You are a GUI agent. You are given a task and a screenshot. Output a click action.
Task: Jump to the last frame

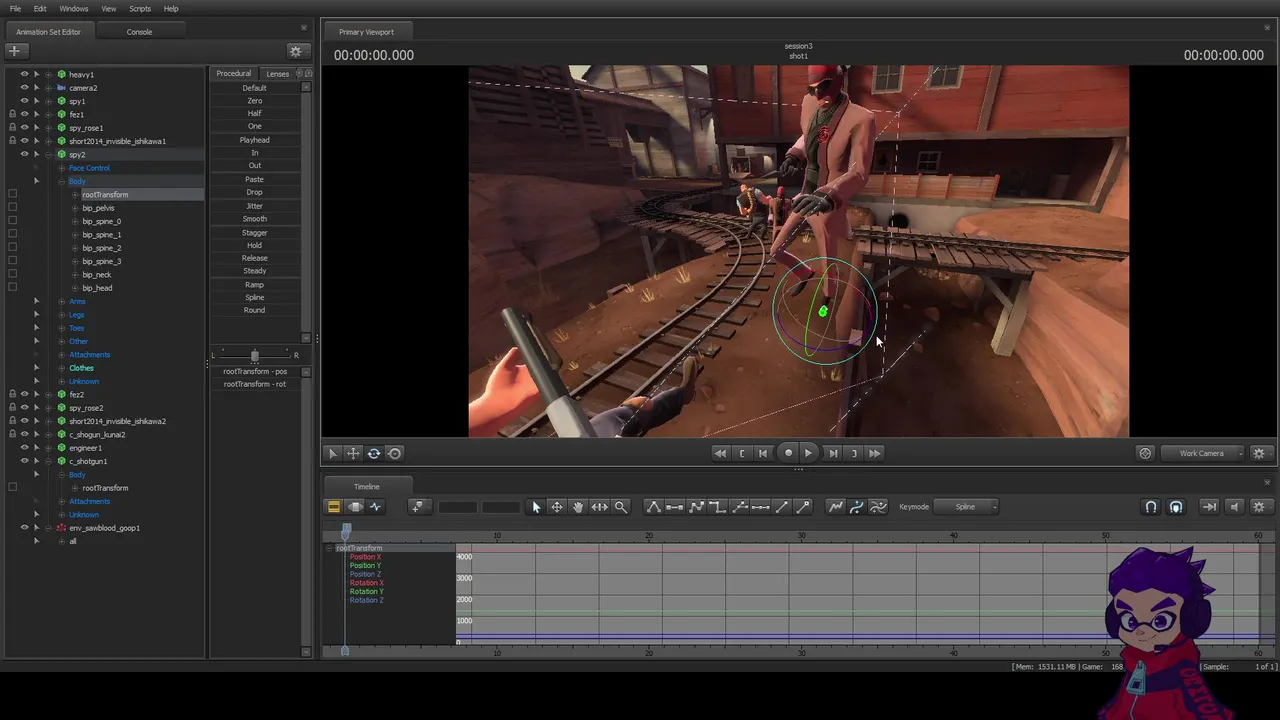[833, 453]
